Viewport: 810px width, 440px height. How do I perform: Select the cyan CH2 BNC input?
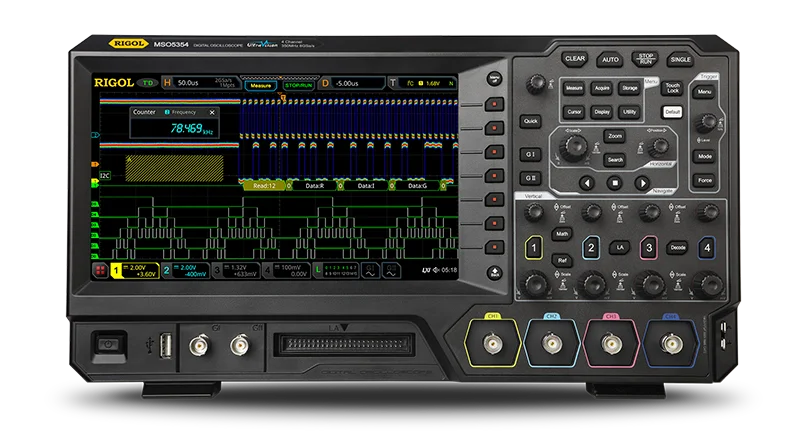pos(552,343)
